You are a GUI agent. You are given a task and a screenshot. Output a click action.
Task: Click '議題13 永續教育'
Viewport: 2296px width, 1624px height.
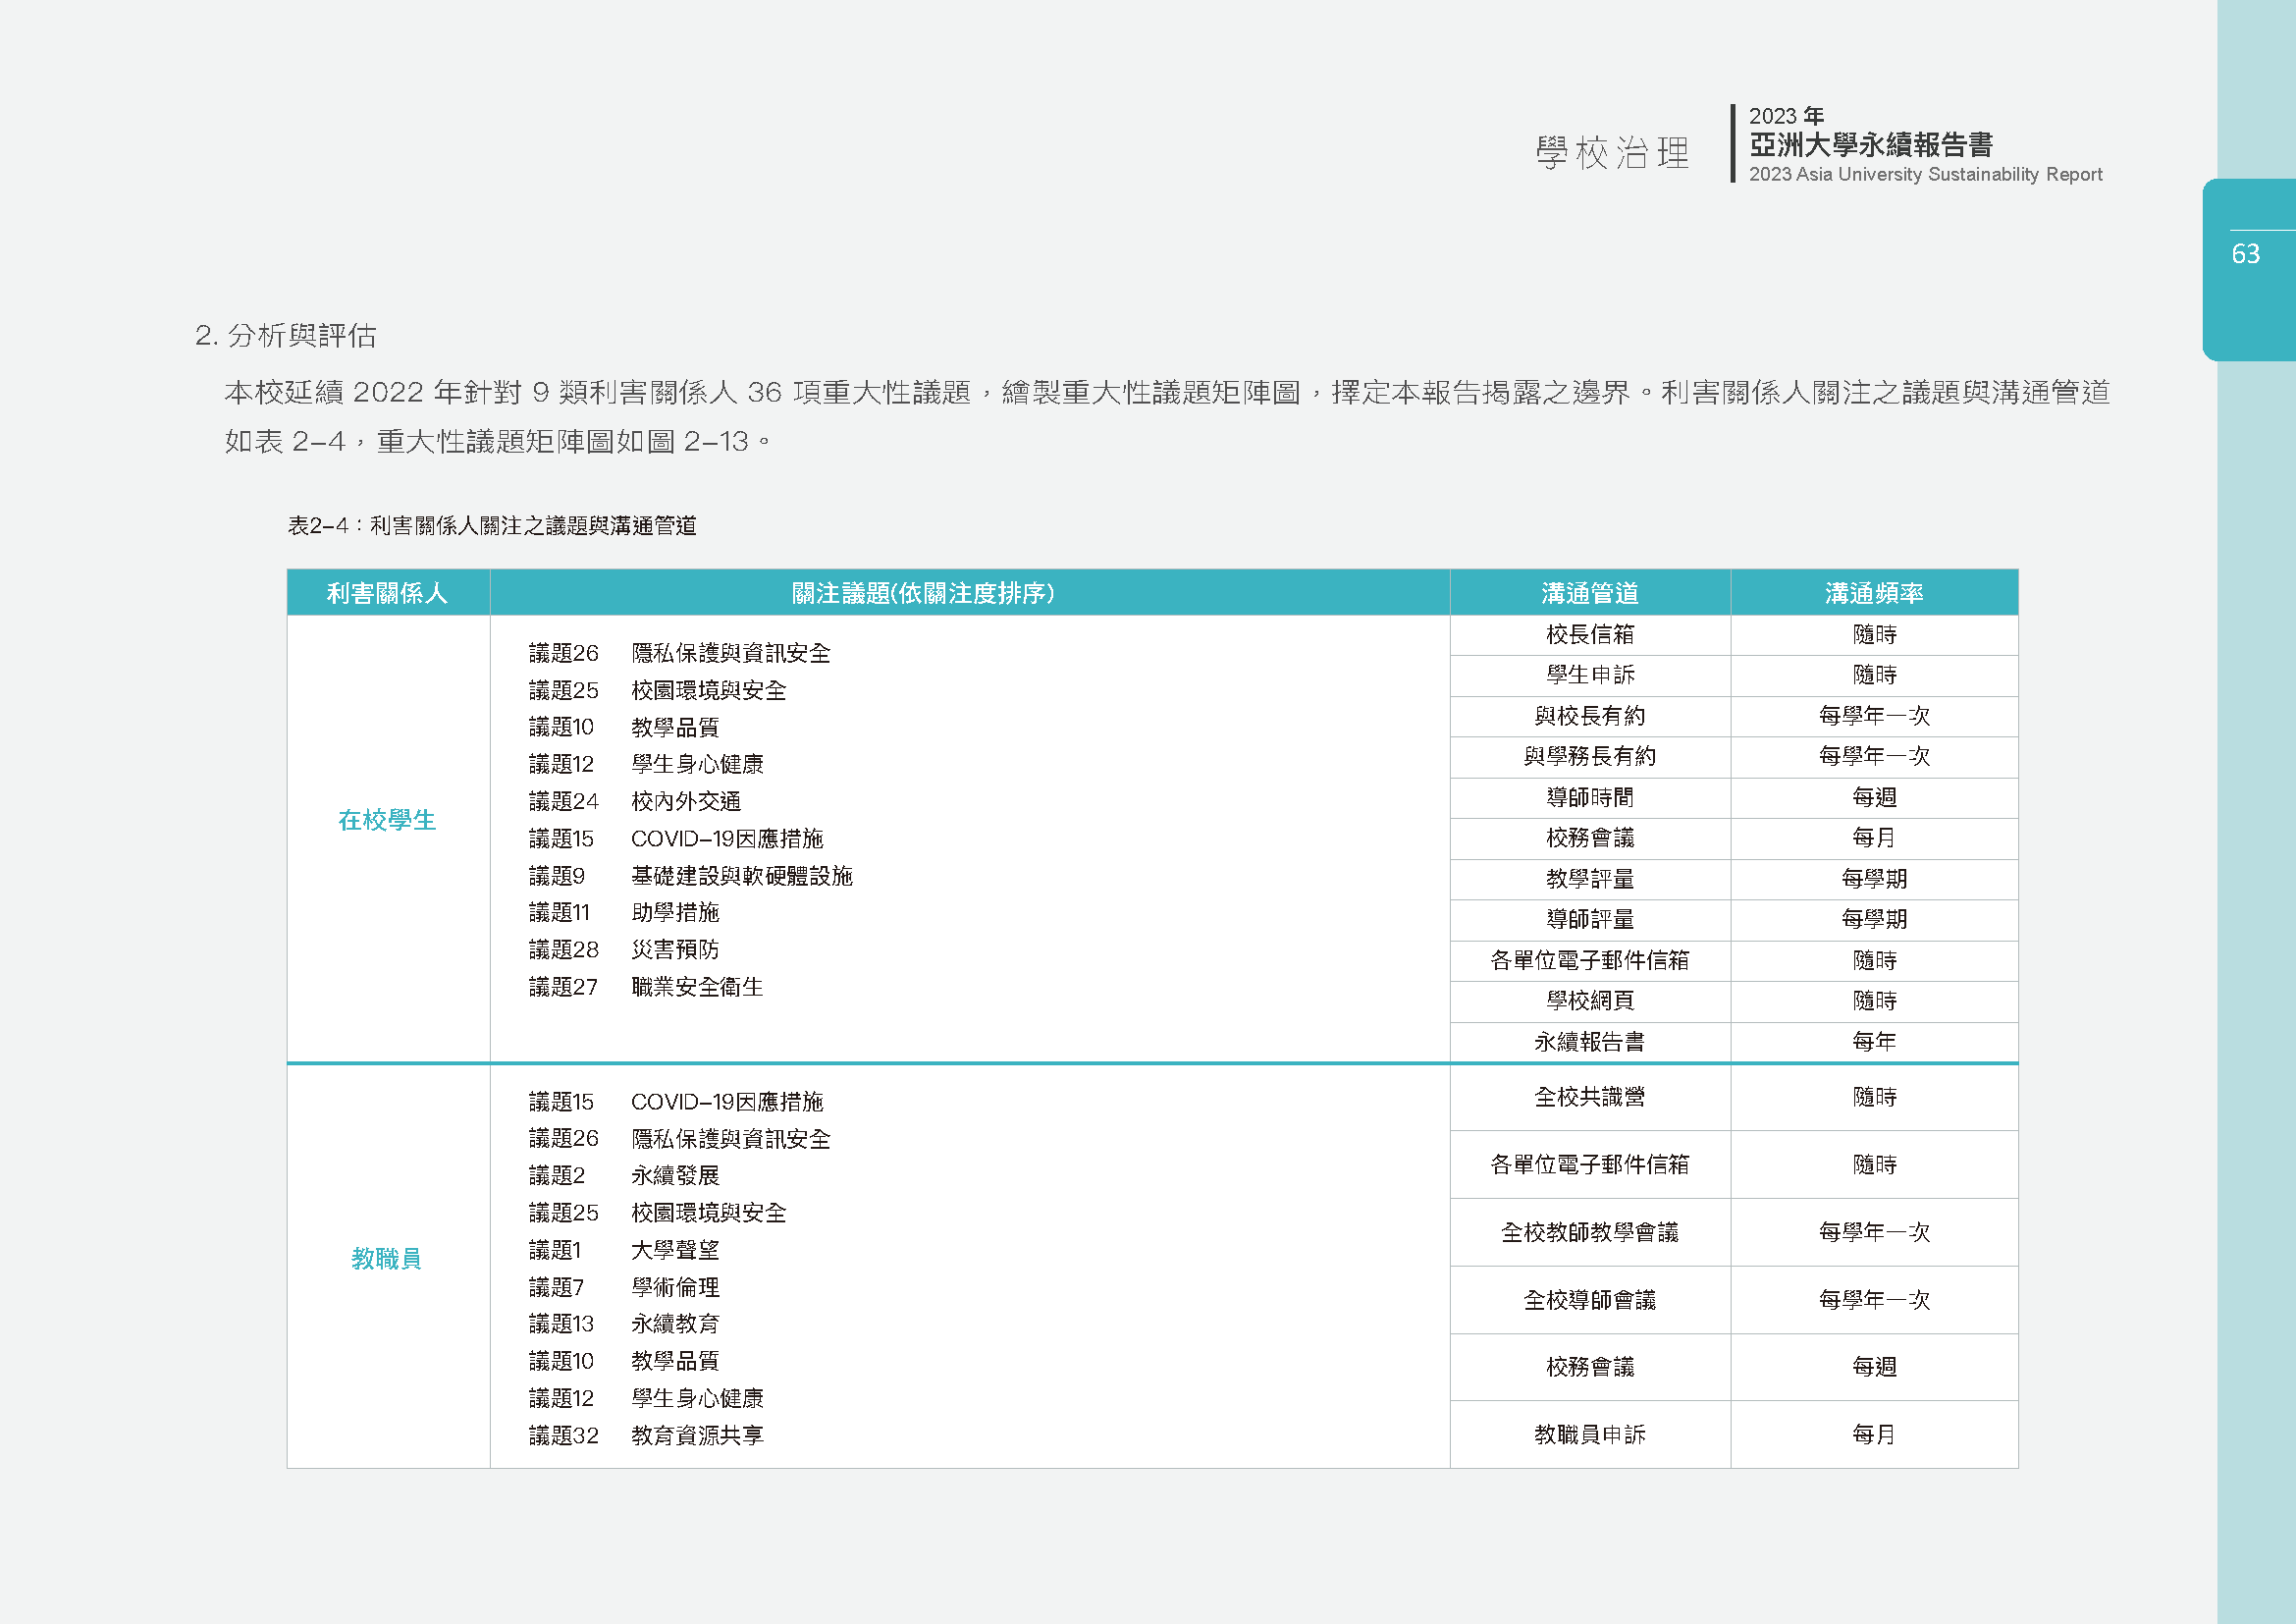point(624,1324)
